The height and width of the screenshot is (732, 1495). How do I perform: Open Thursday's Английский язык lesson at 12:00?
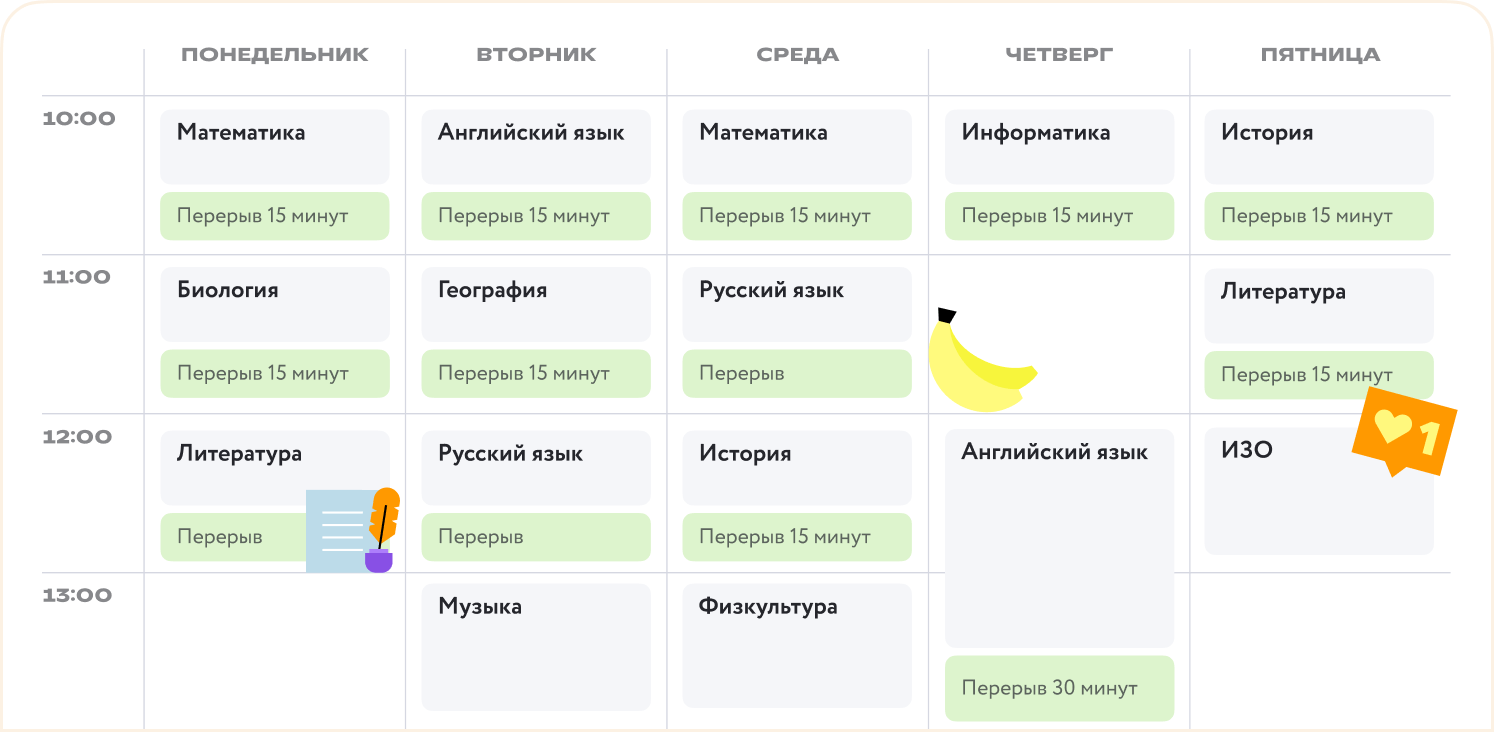coord(1059,540)
